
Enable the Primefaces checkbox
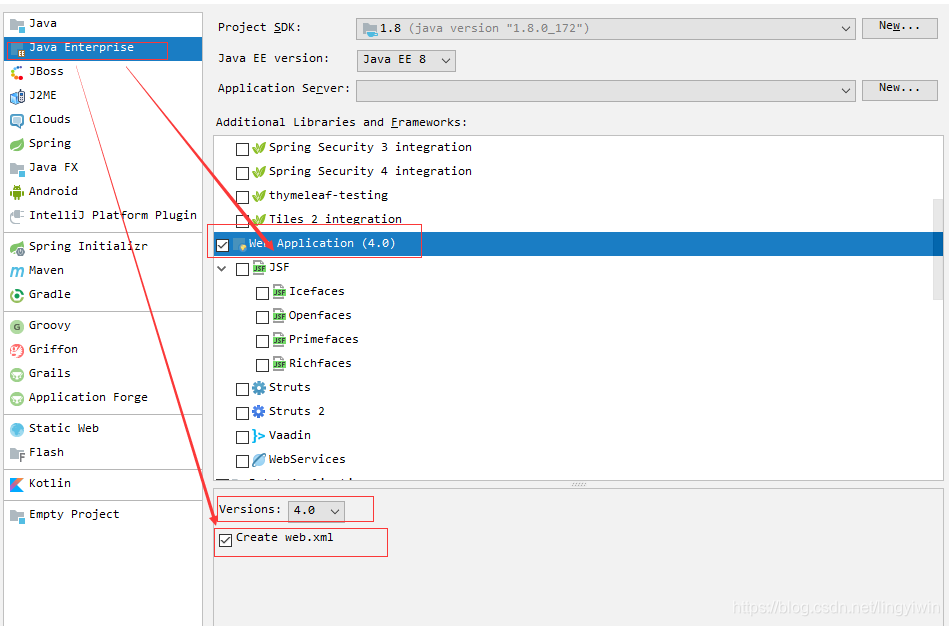(x=262, y=341)
